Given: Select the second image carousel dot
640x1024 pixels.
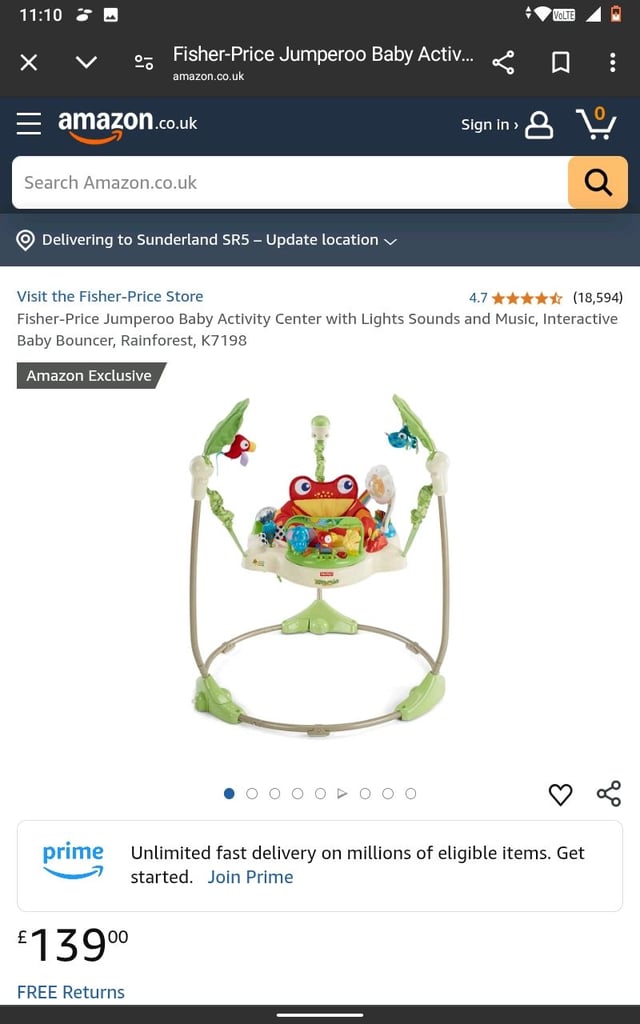Looking at the screenshot, I should point(252,793).
